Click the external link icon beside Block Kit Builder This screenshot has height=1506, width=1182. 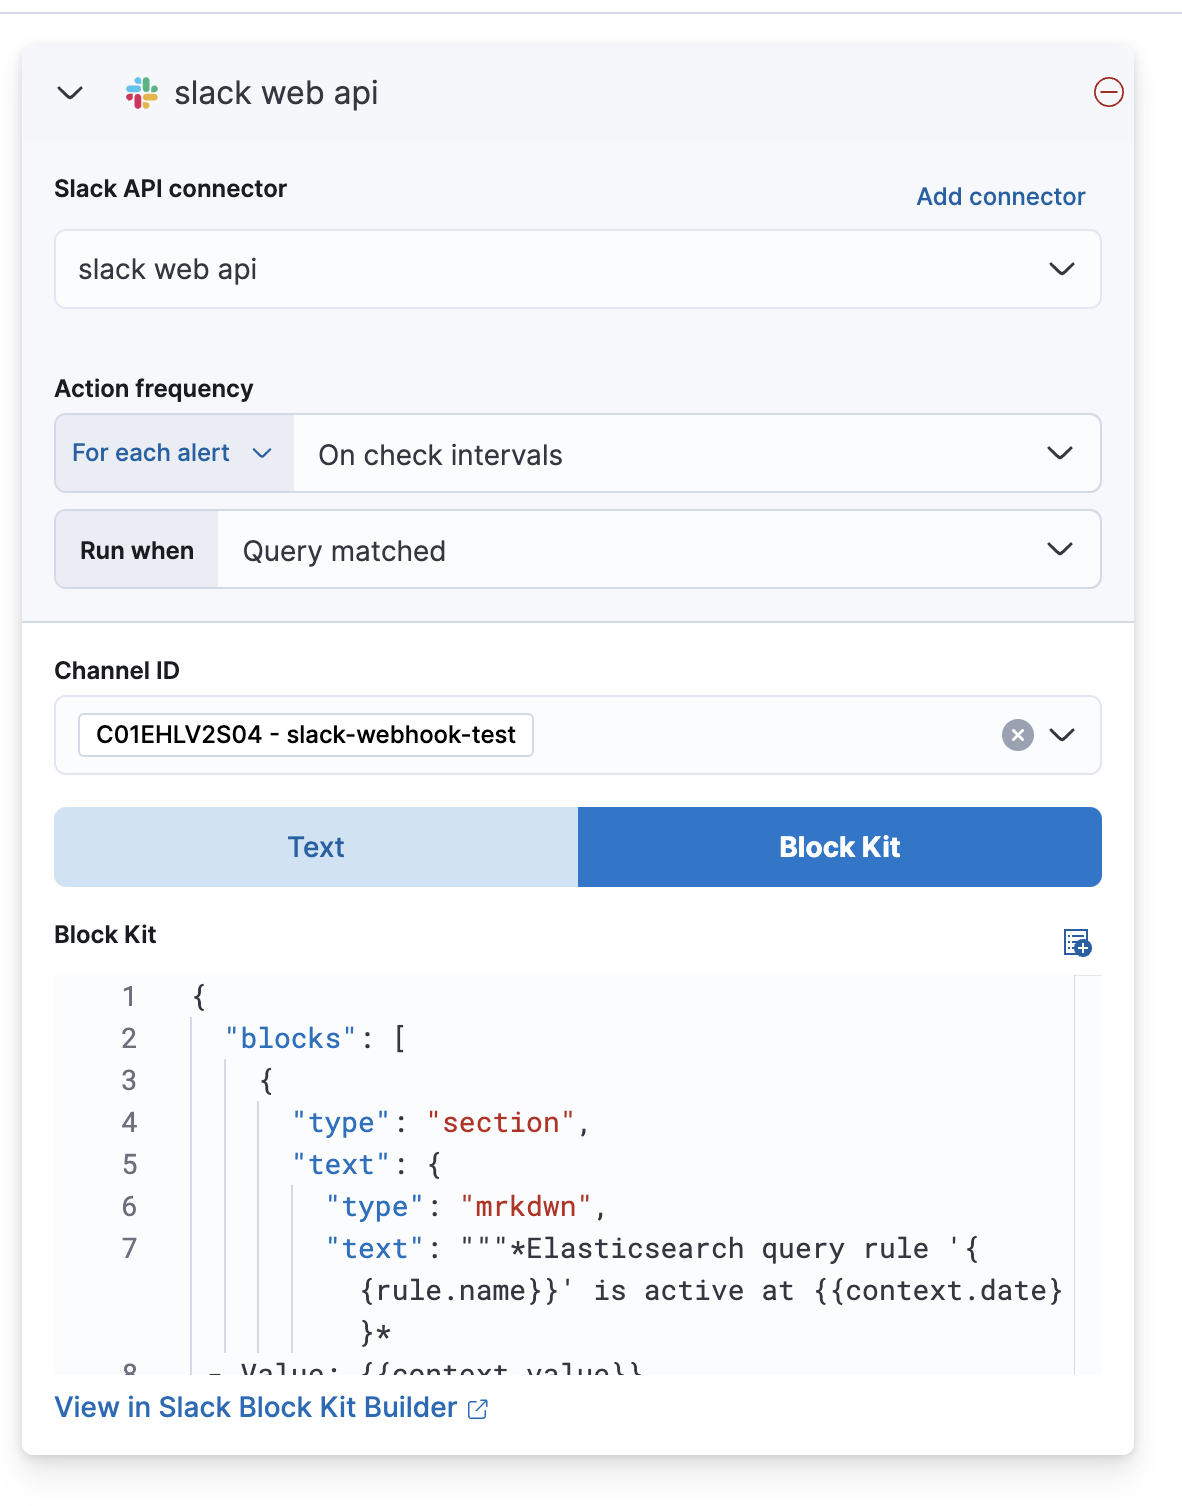[478, 1408]
